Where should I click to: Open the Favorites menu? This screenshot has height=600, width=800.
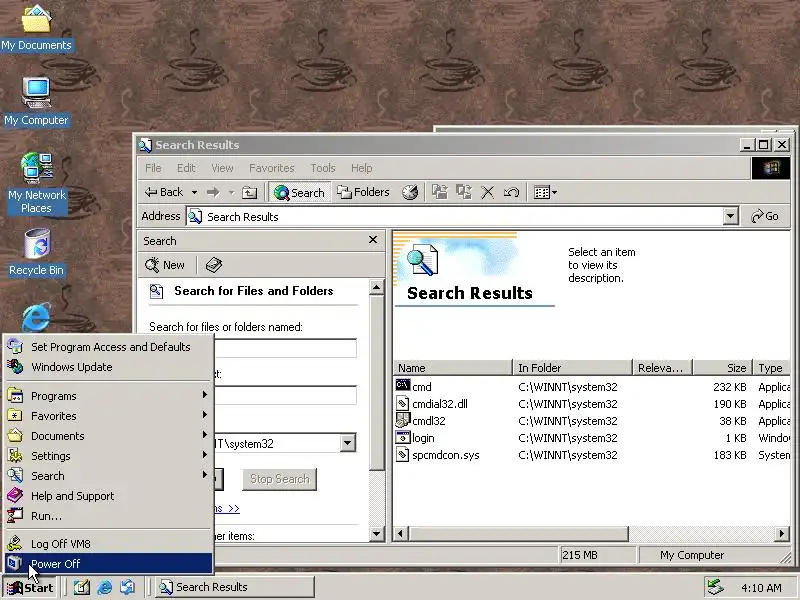tap(271, 168)
